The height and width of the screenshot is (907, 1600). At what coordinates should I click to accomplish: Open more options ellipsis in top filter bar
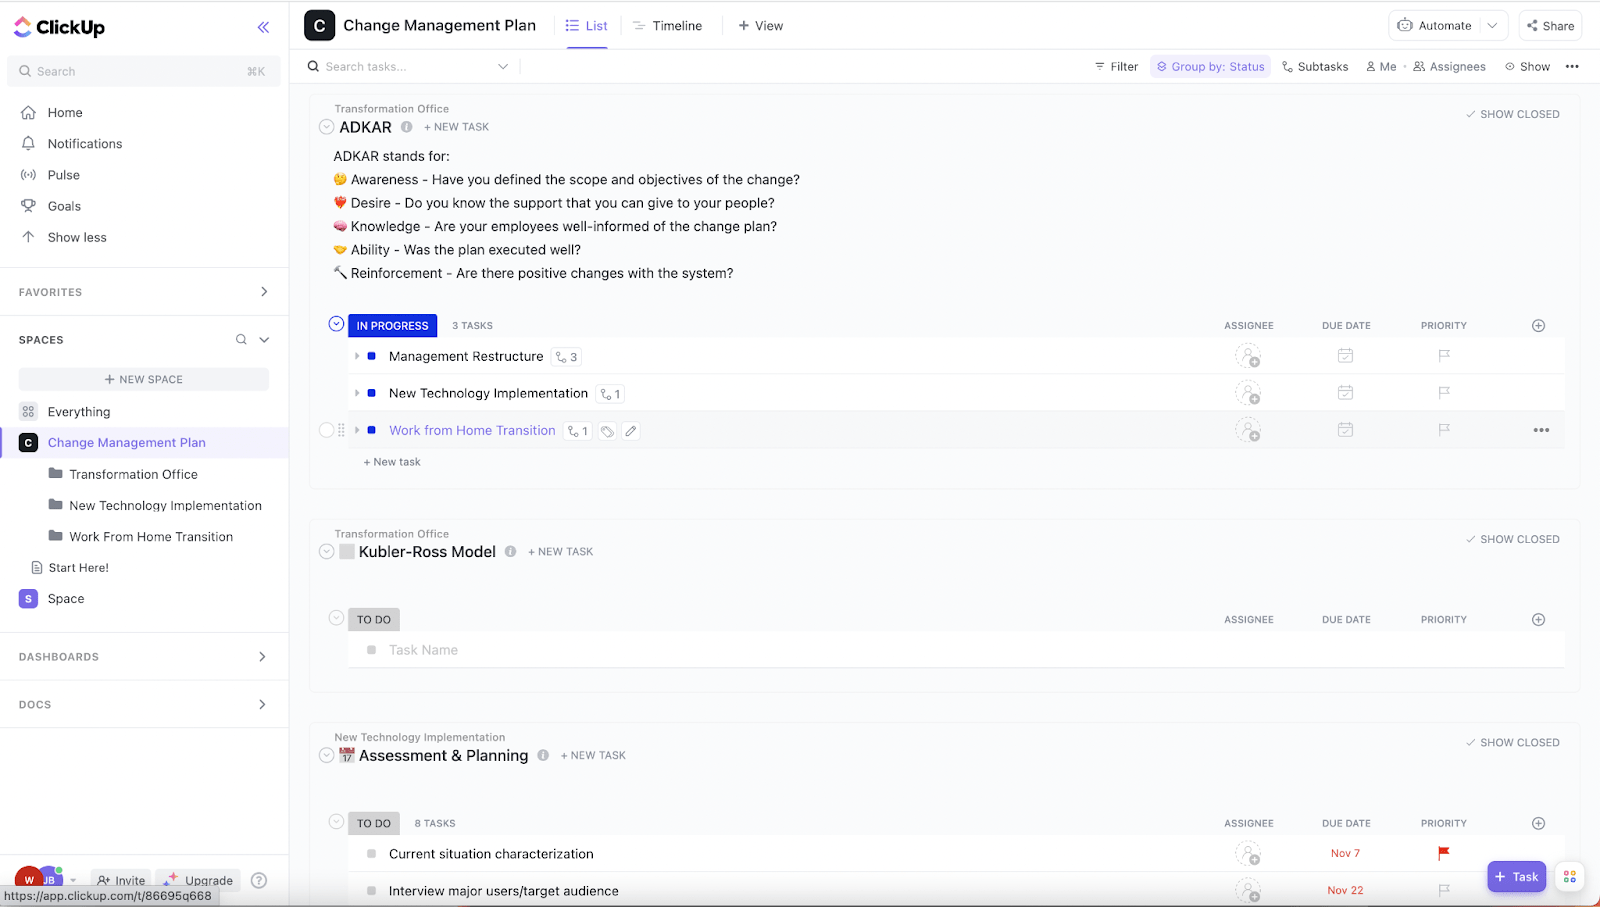point(1572,67)
